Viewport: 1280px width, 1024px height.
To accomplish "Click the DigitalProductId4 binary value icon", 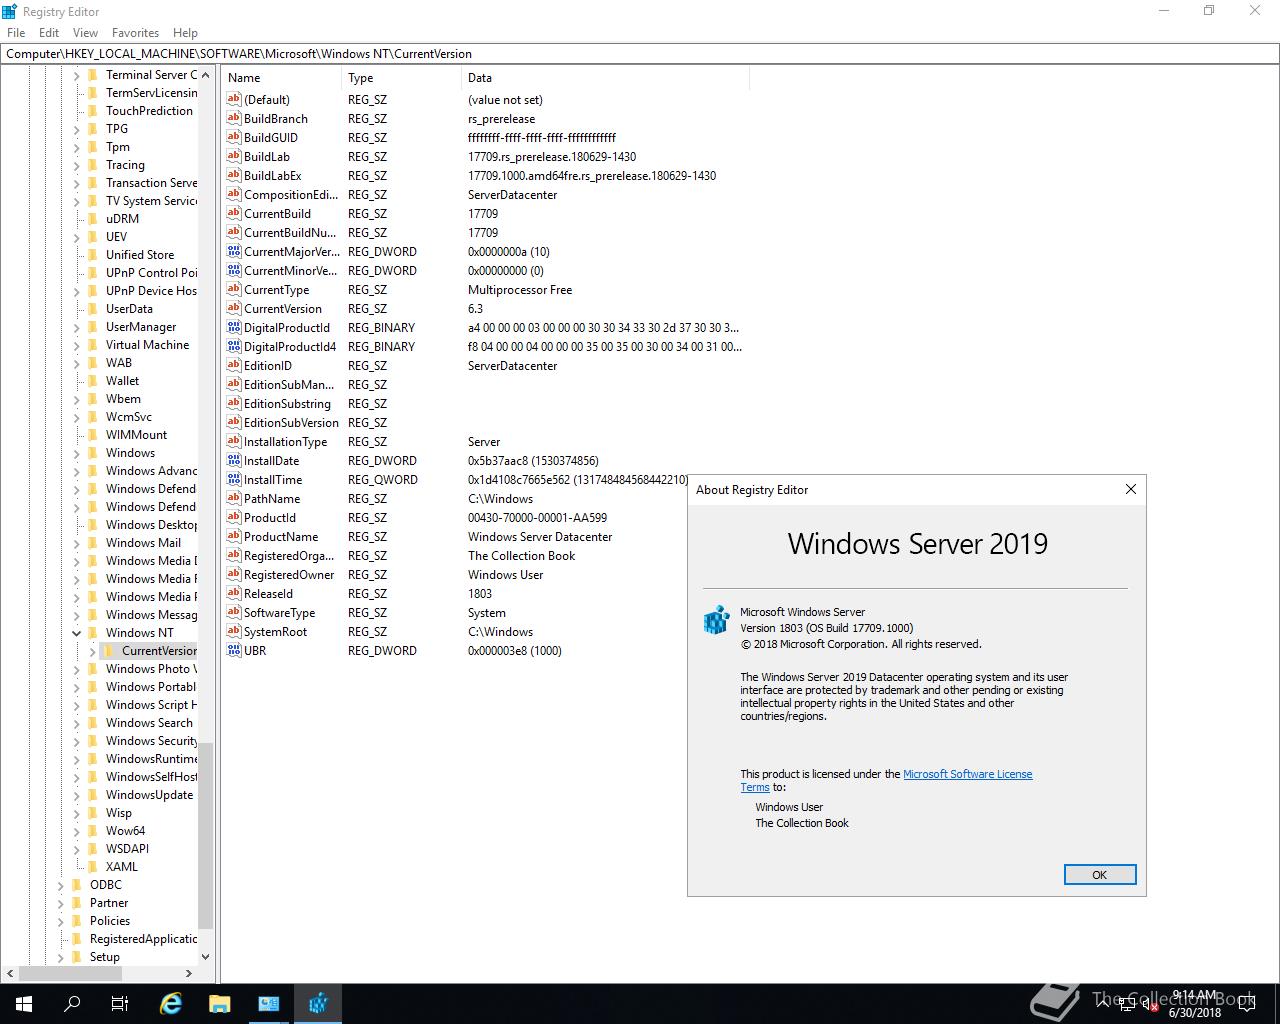I will pyautogui.click(x=234, y=346).
